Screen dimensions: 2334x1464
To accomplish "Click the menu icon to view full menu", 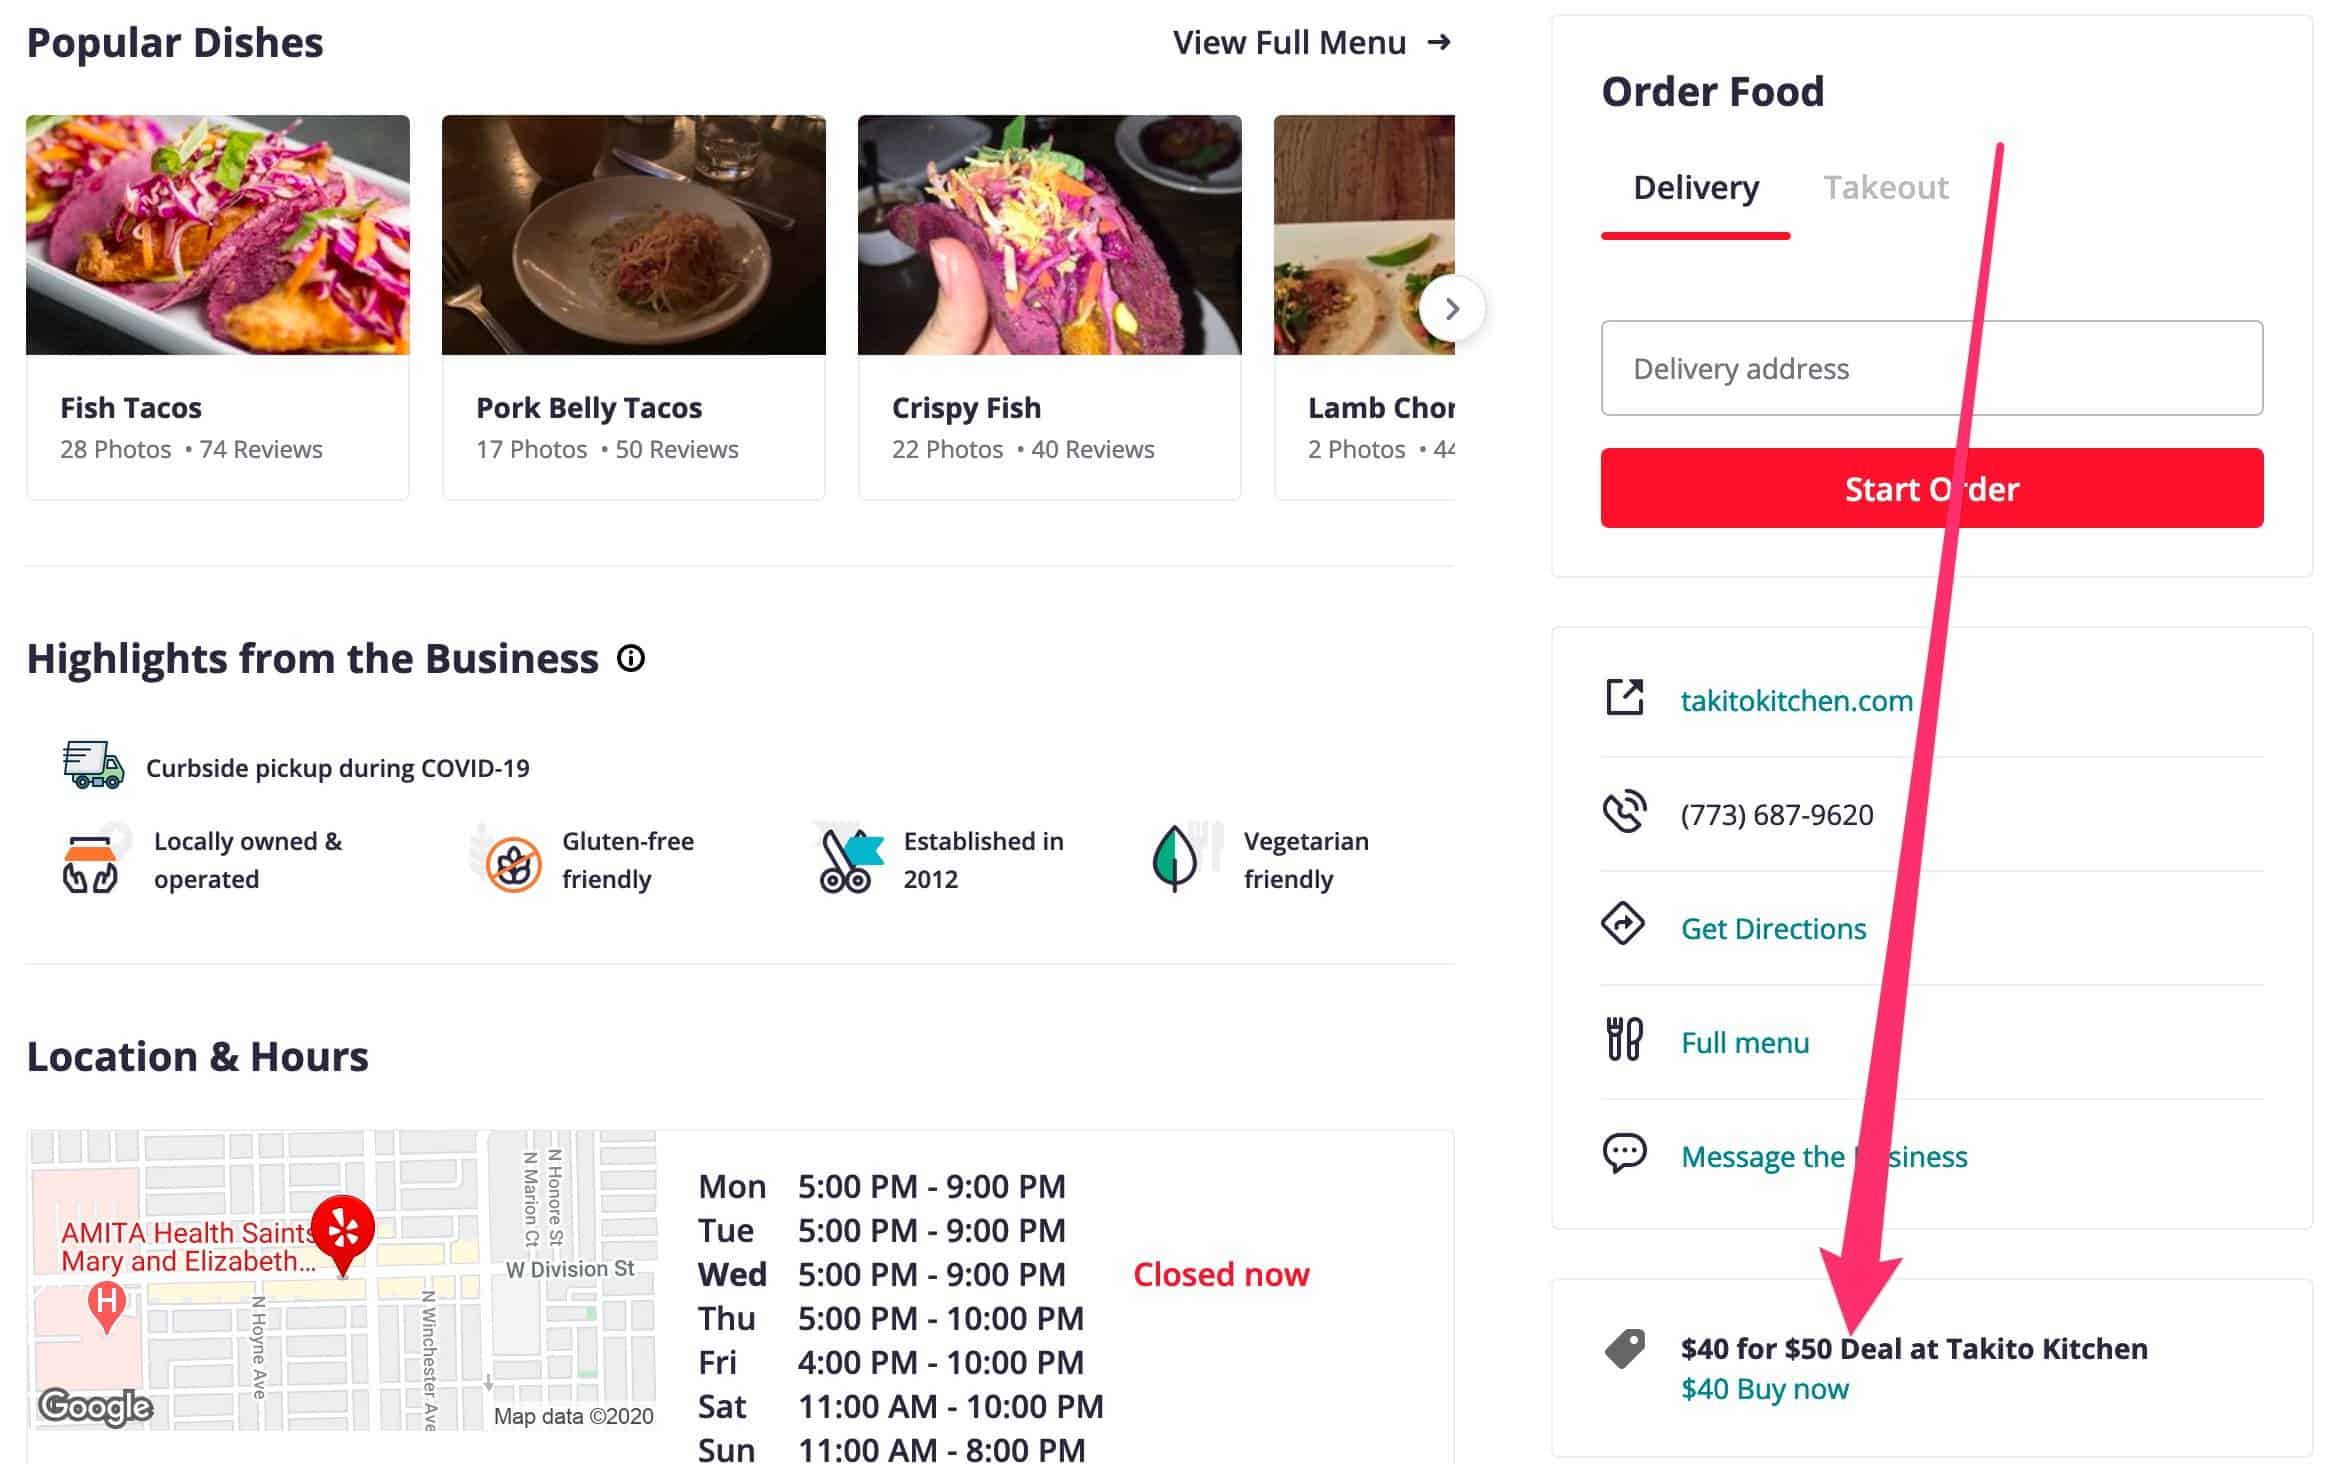I will [1624, 1041].
